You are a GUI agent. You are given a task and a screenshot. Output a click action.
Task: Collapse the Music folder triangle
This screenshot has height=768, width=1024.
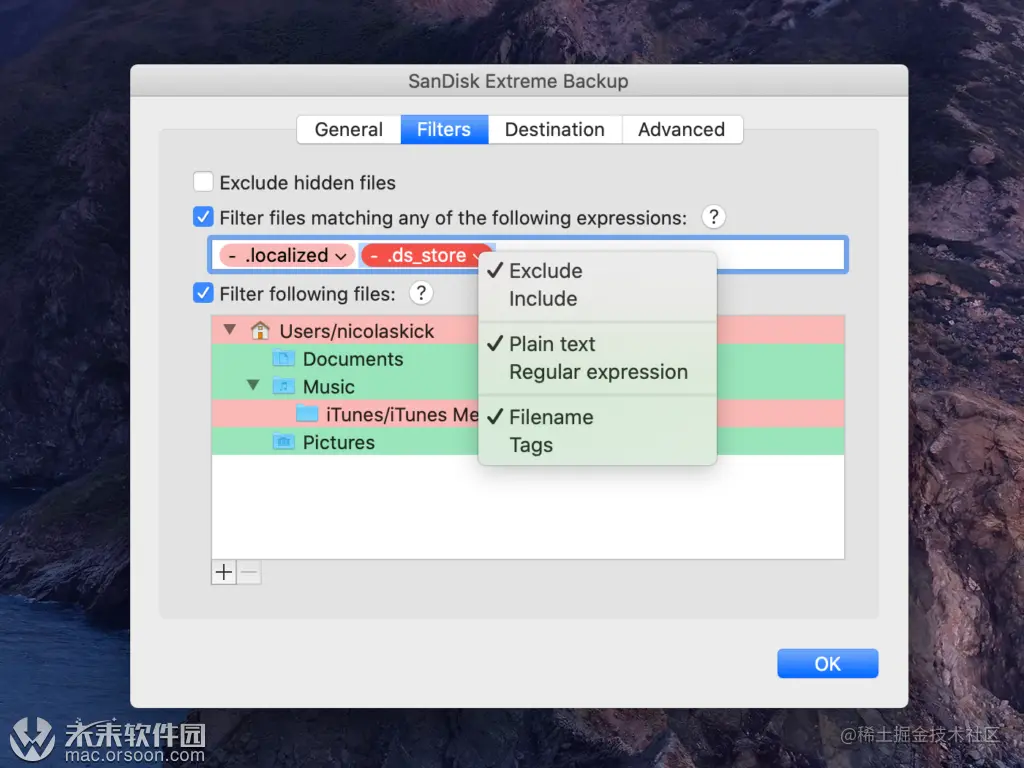(x=253, y=385)
